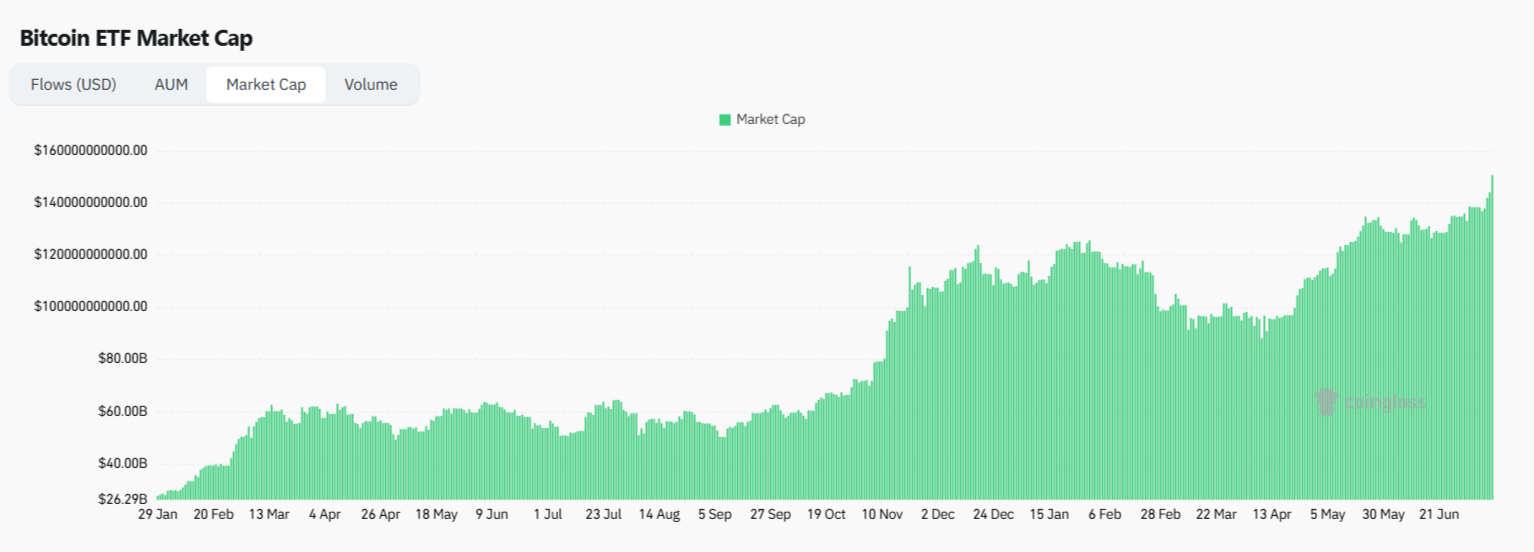
Task: Switch to the Flows (USD) tab
Action: tap(73, 85)
